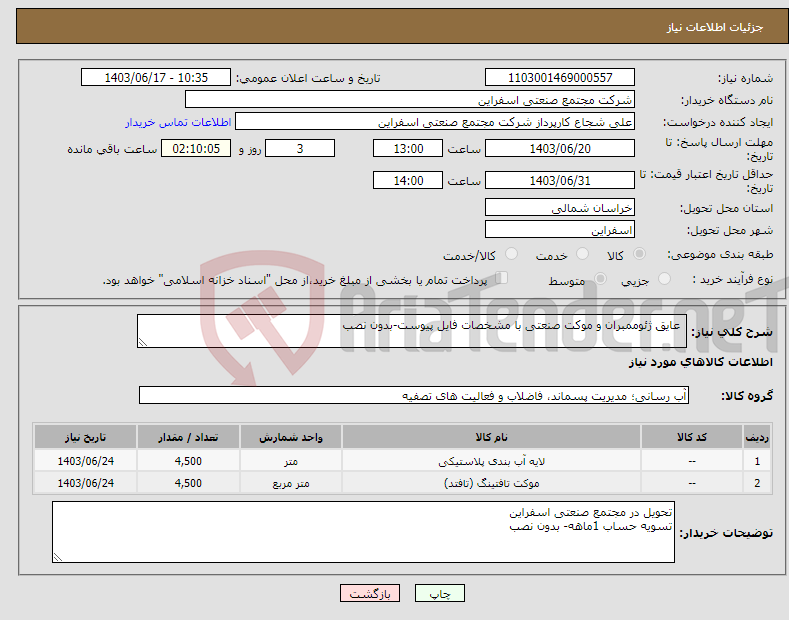Screen dimensions: 789x620
Task: Select the خدمت radio button
Action: [x=582, y=254]
